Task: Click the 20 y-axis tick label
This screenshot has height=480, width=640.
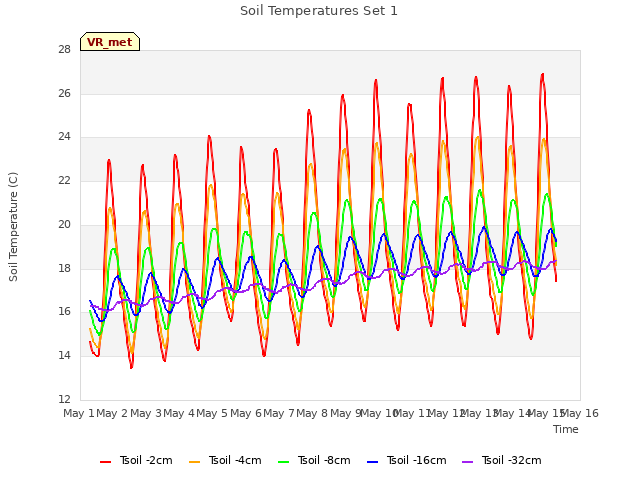Action: coord(64,224)
